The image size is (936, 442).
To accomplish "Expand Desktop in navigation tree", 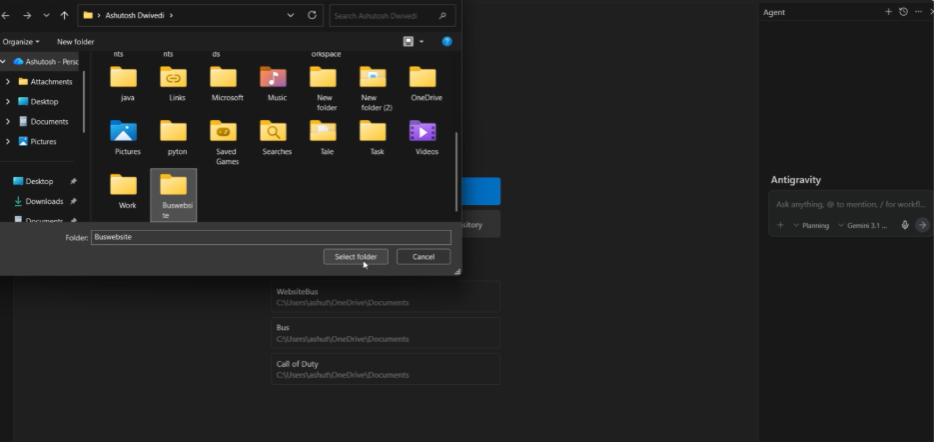I will 8,102.
